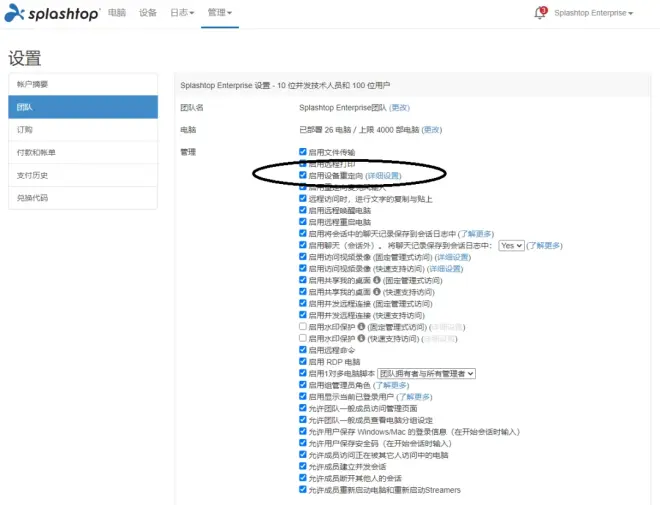Open 团队拥有者与所有管理者 dropdown
Viewport: 660px width, 505px height.
426,373
